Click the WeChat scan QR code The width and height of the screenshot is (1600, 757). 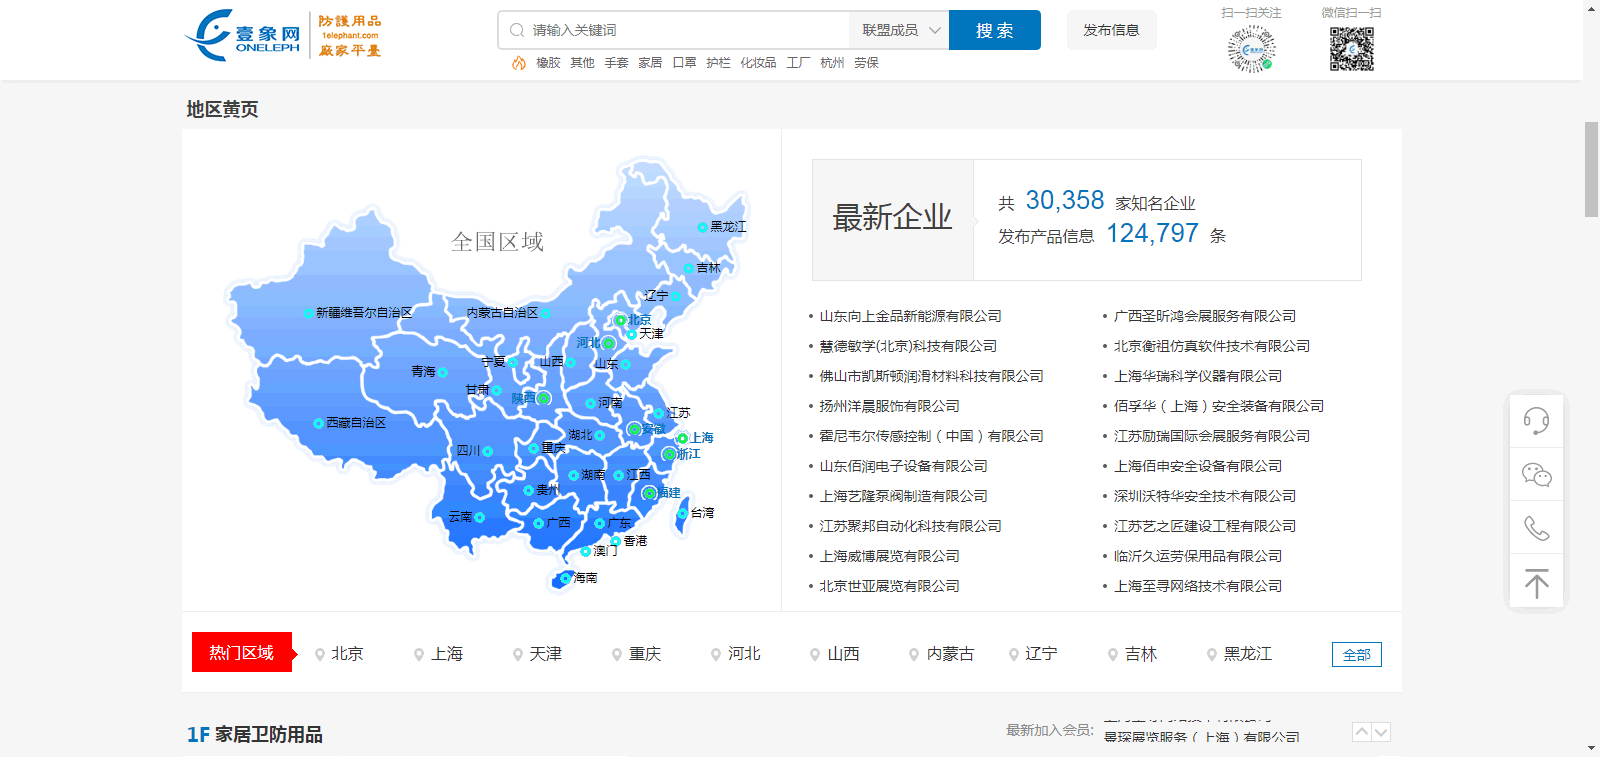point(1351,49)
